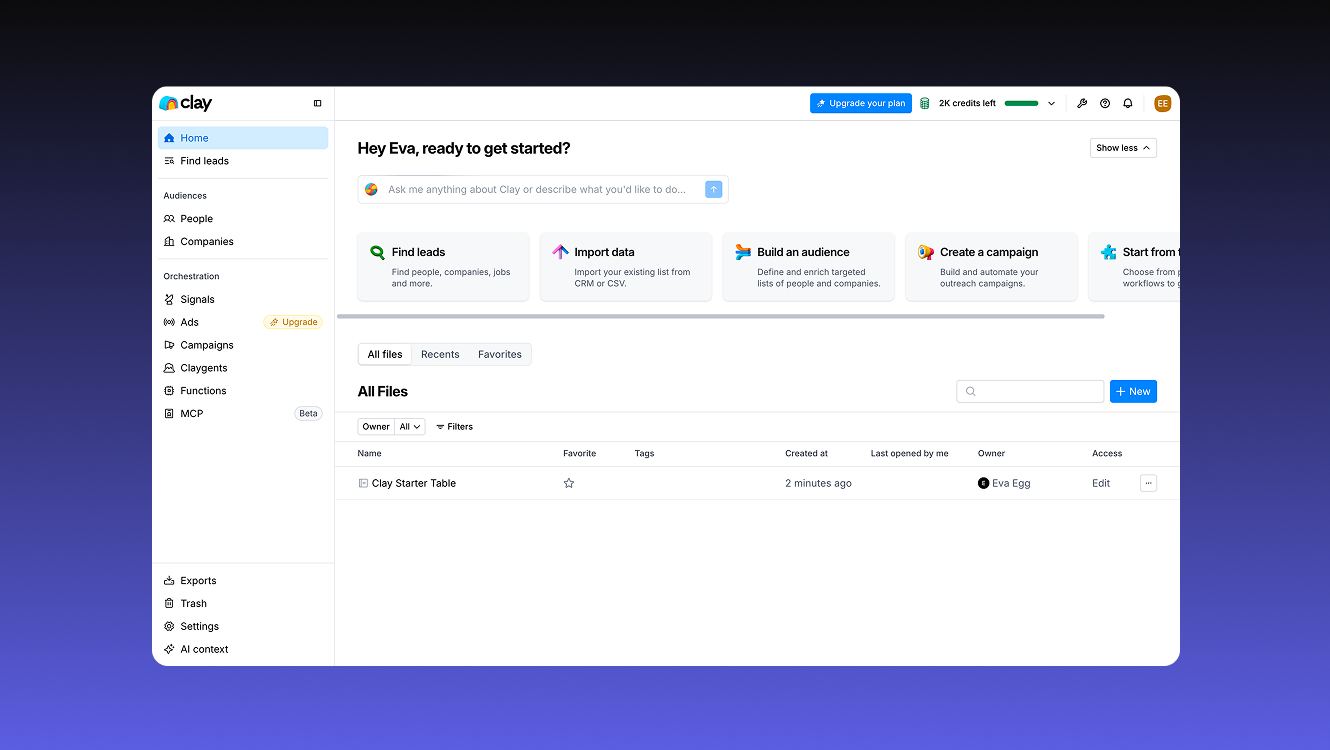
Task: Click the Edit access value
Action: click(x=1101, y=483)
